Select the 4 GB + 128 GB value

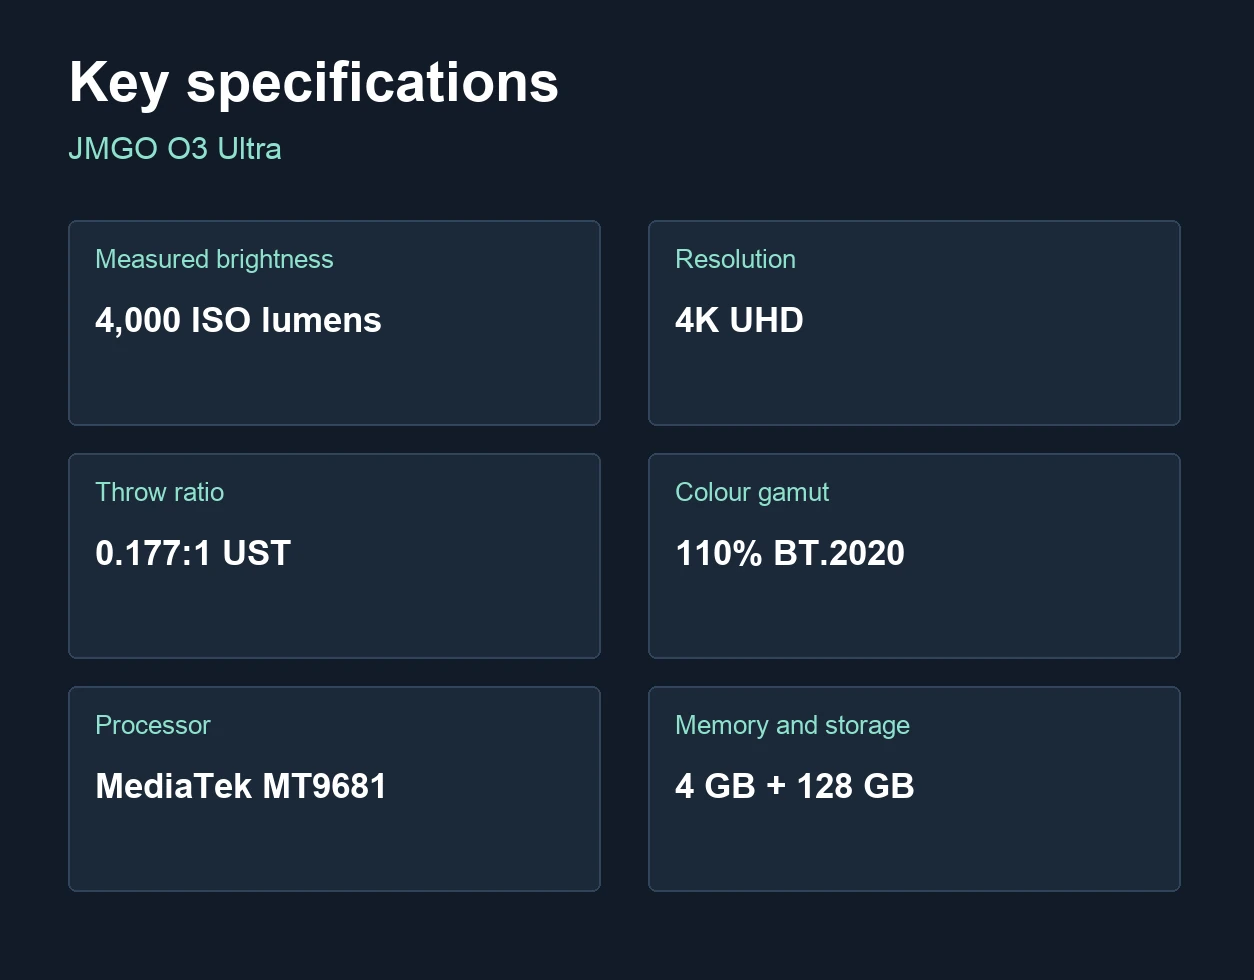(795, 786)
